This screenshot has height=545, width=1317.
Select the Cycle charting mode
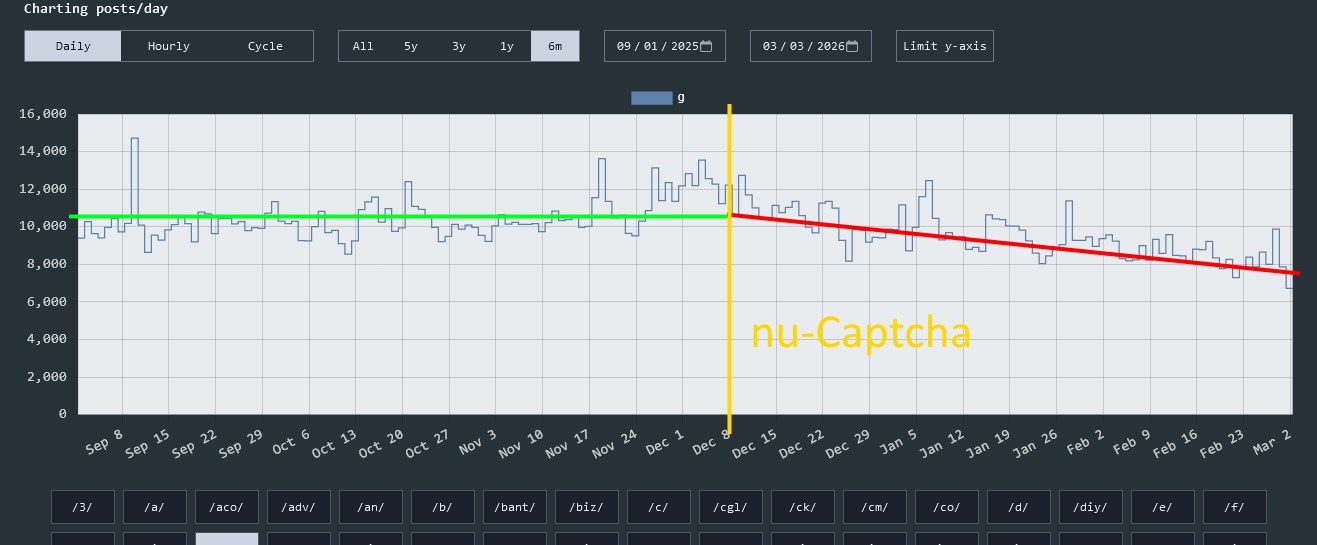pyautogui.click(x=265, y=46)
